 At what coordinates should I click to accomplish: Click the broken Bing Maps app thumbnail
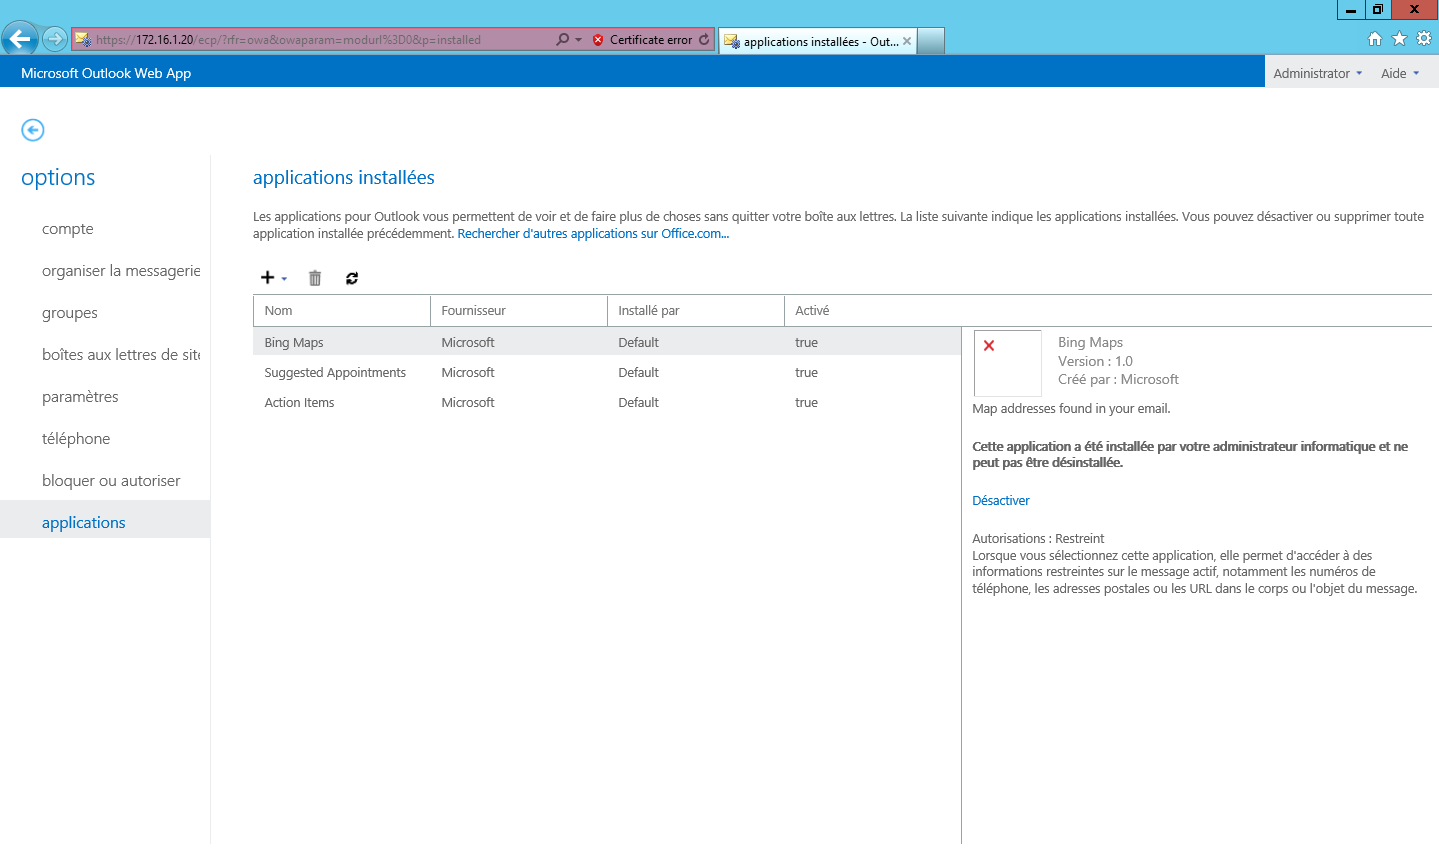[x=1007, y=363]
